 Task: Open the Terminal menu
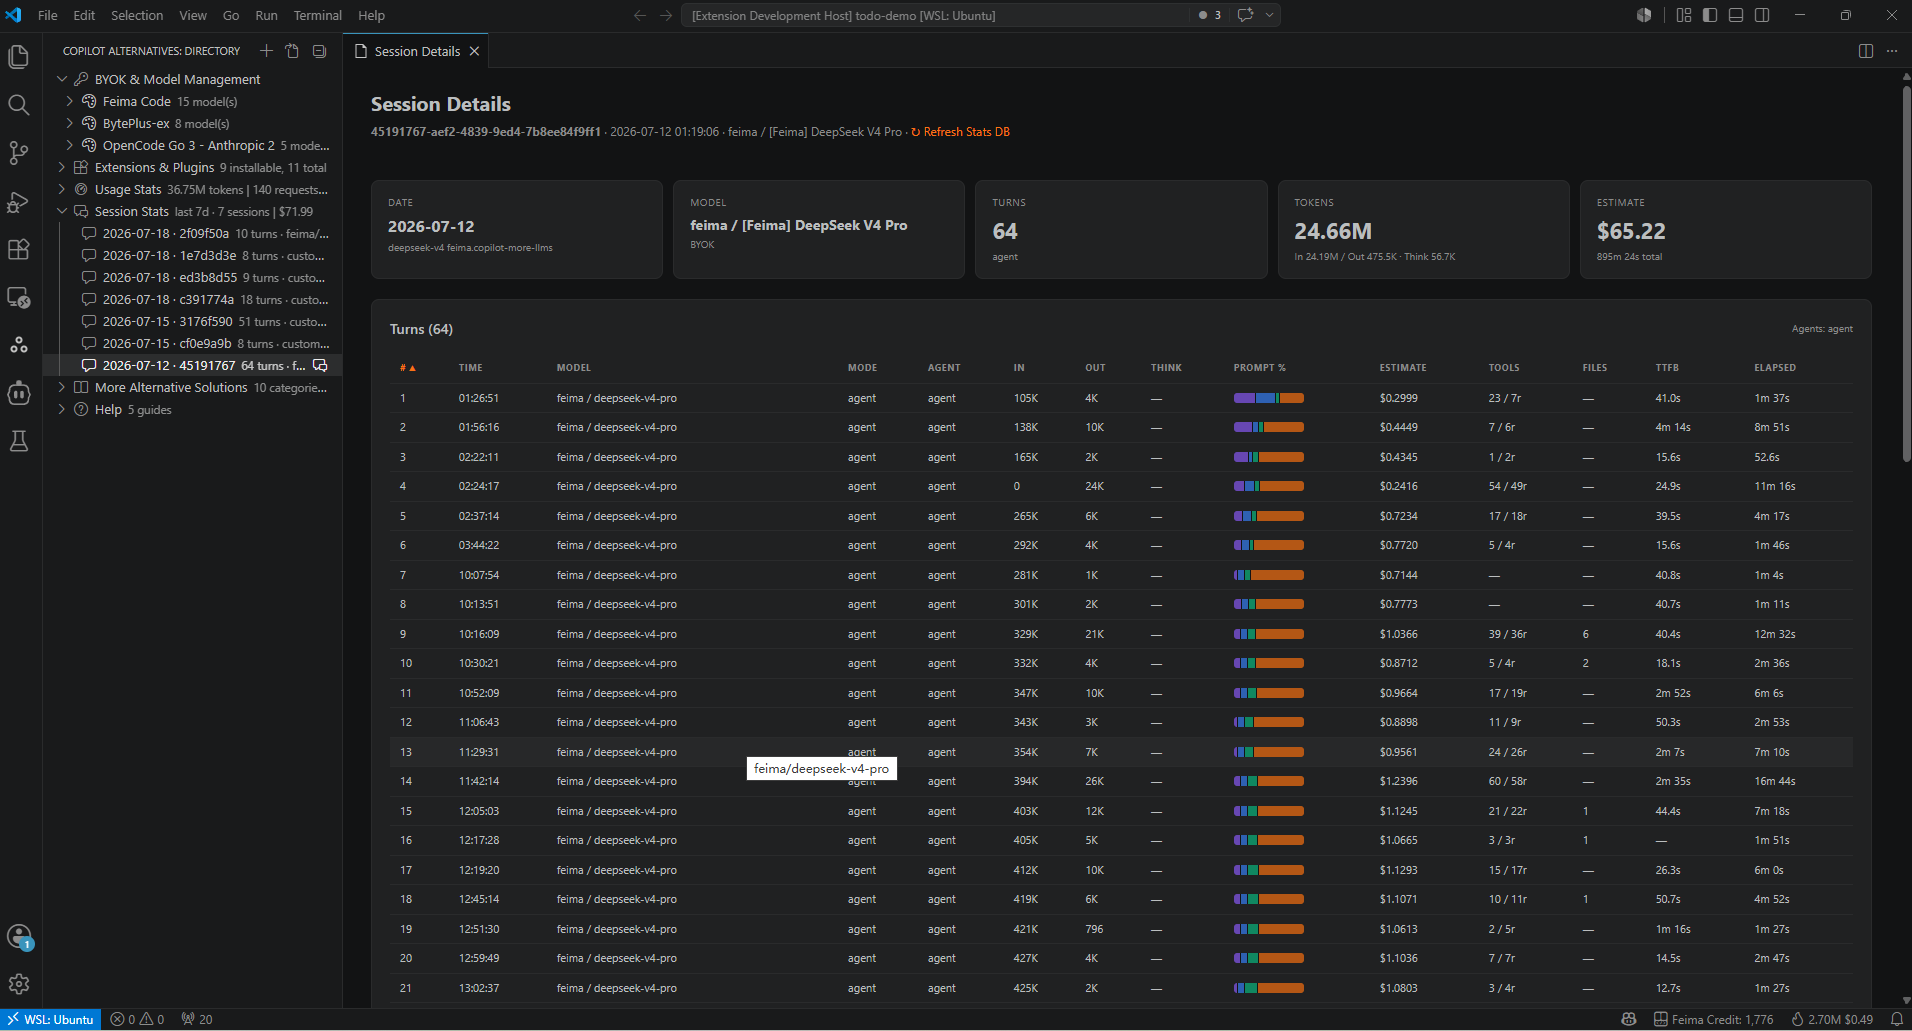317,15
